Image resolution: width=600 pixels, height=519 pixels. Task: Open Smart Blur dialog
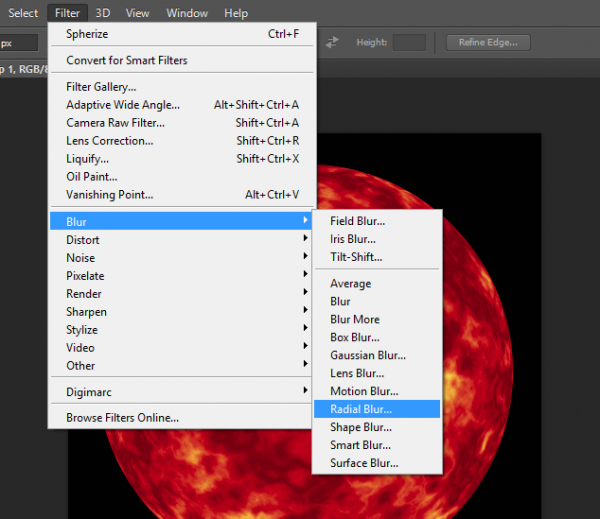tap(377, 445)
